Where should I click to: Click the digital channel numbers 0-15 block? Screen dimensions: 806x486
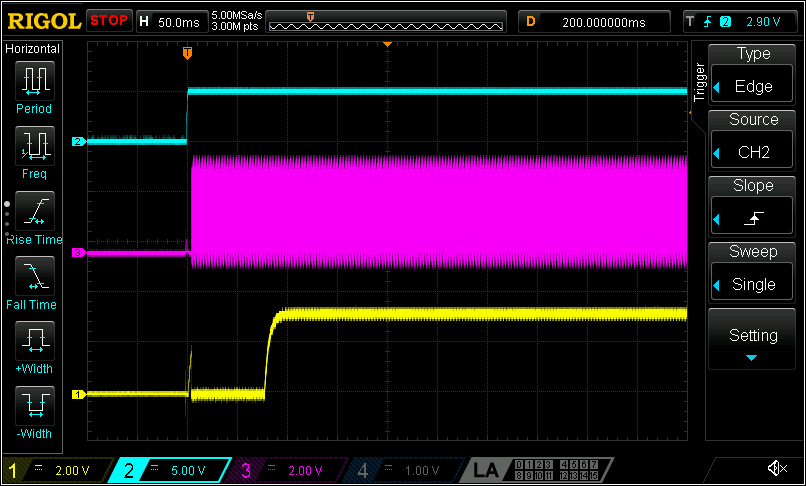tap(557, 470)
